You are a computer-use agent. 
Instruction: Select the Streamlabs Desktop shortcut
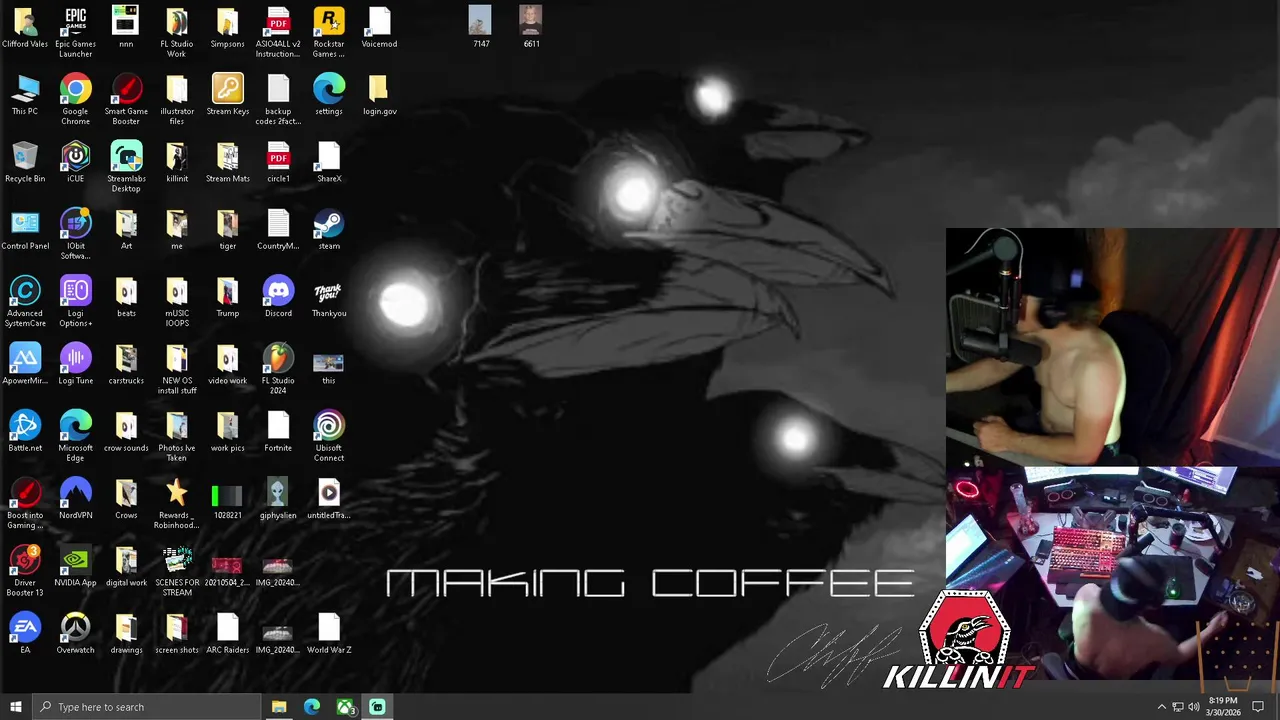tap(126, 157)
